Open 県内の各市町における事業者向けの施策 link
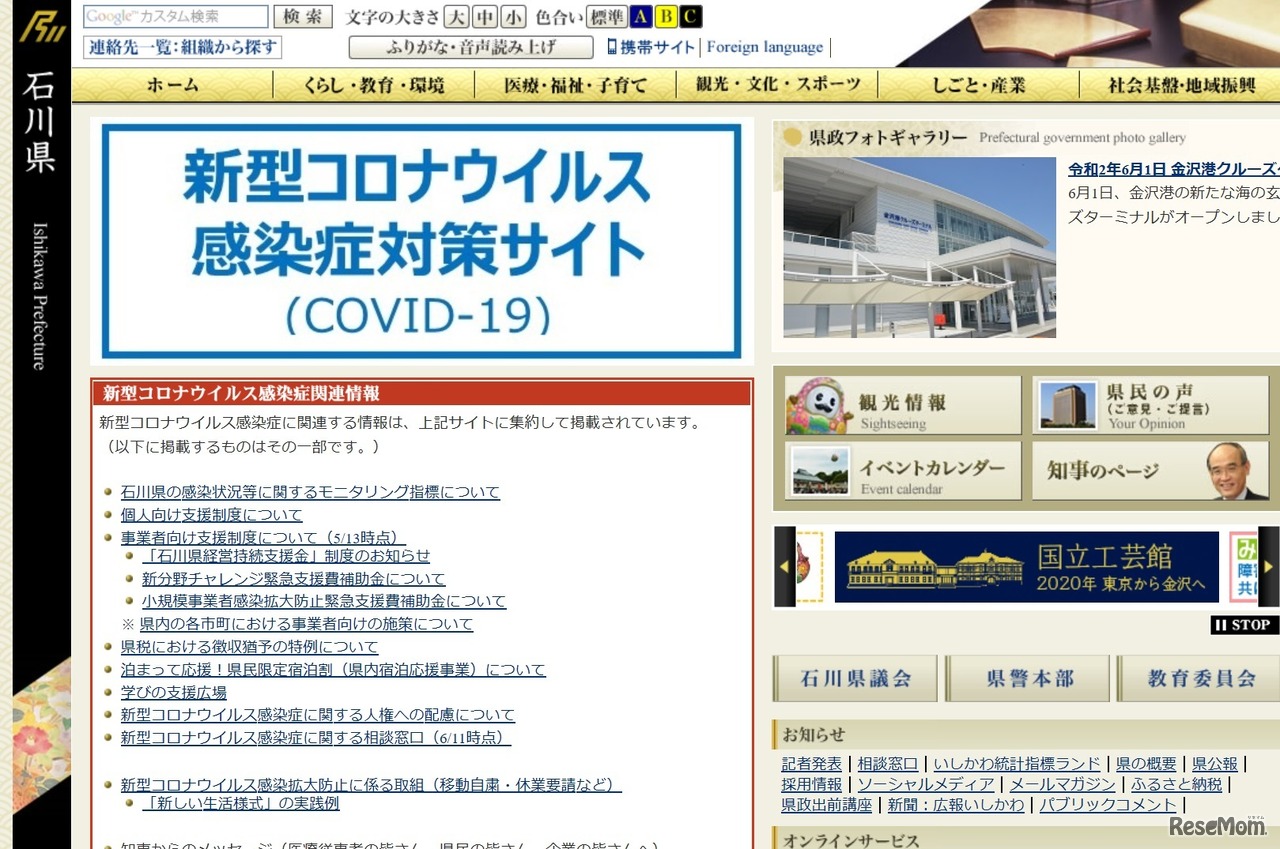Image resolution: width=1280 pixels, height=849 pixels. (306, 624)
